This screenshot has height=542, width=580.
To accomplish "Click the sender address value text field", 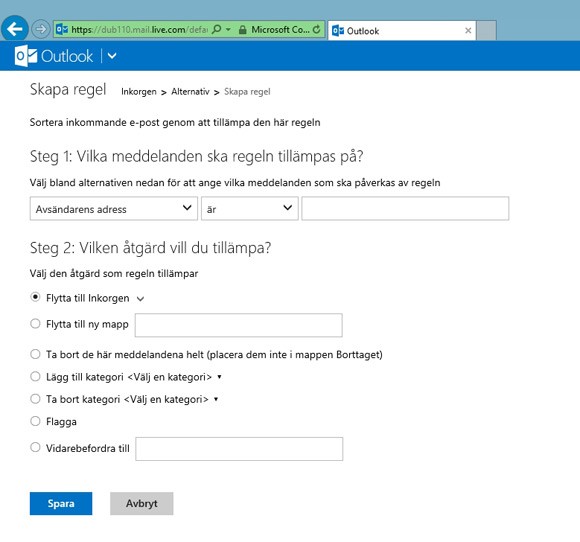I will [x=405, y=209].
